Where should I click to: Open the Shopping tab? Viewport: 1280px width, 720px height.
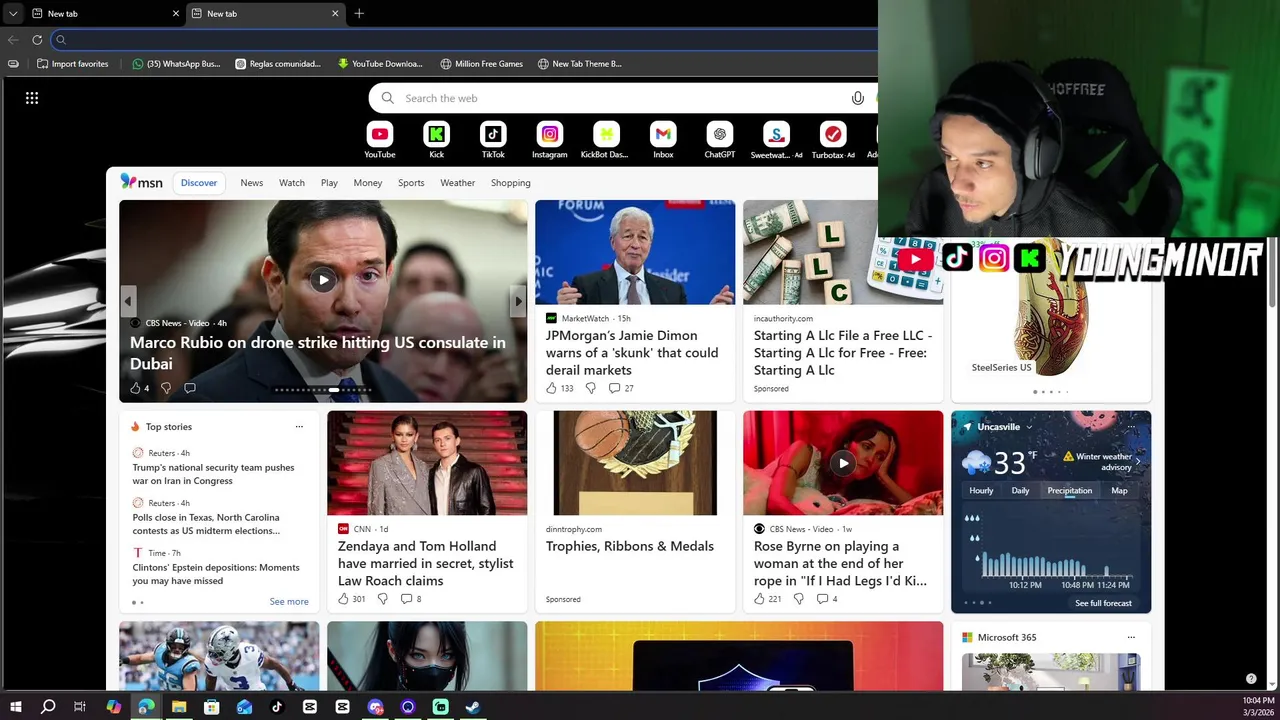[x=510, y=183]
